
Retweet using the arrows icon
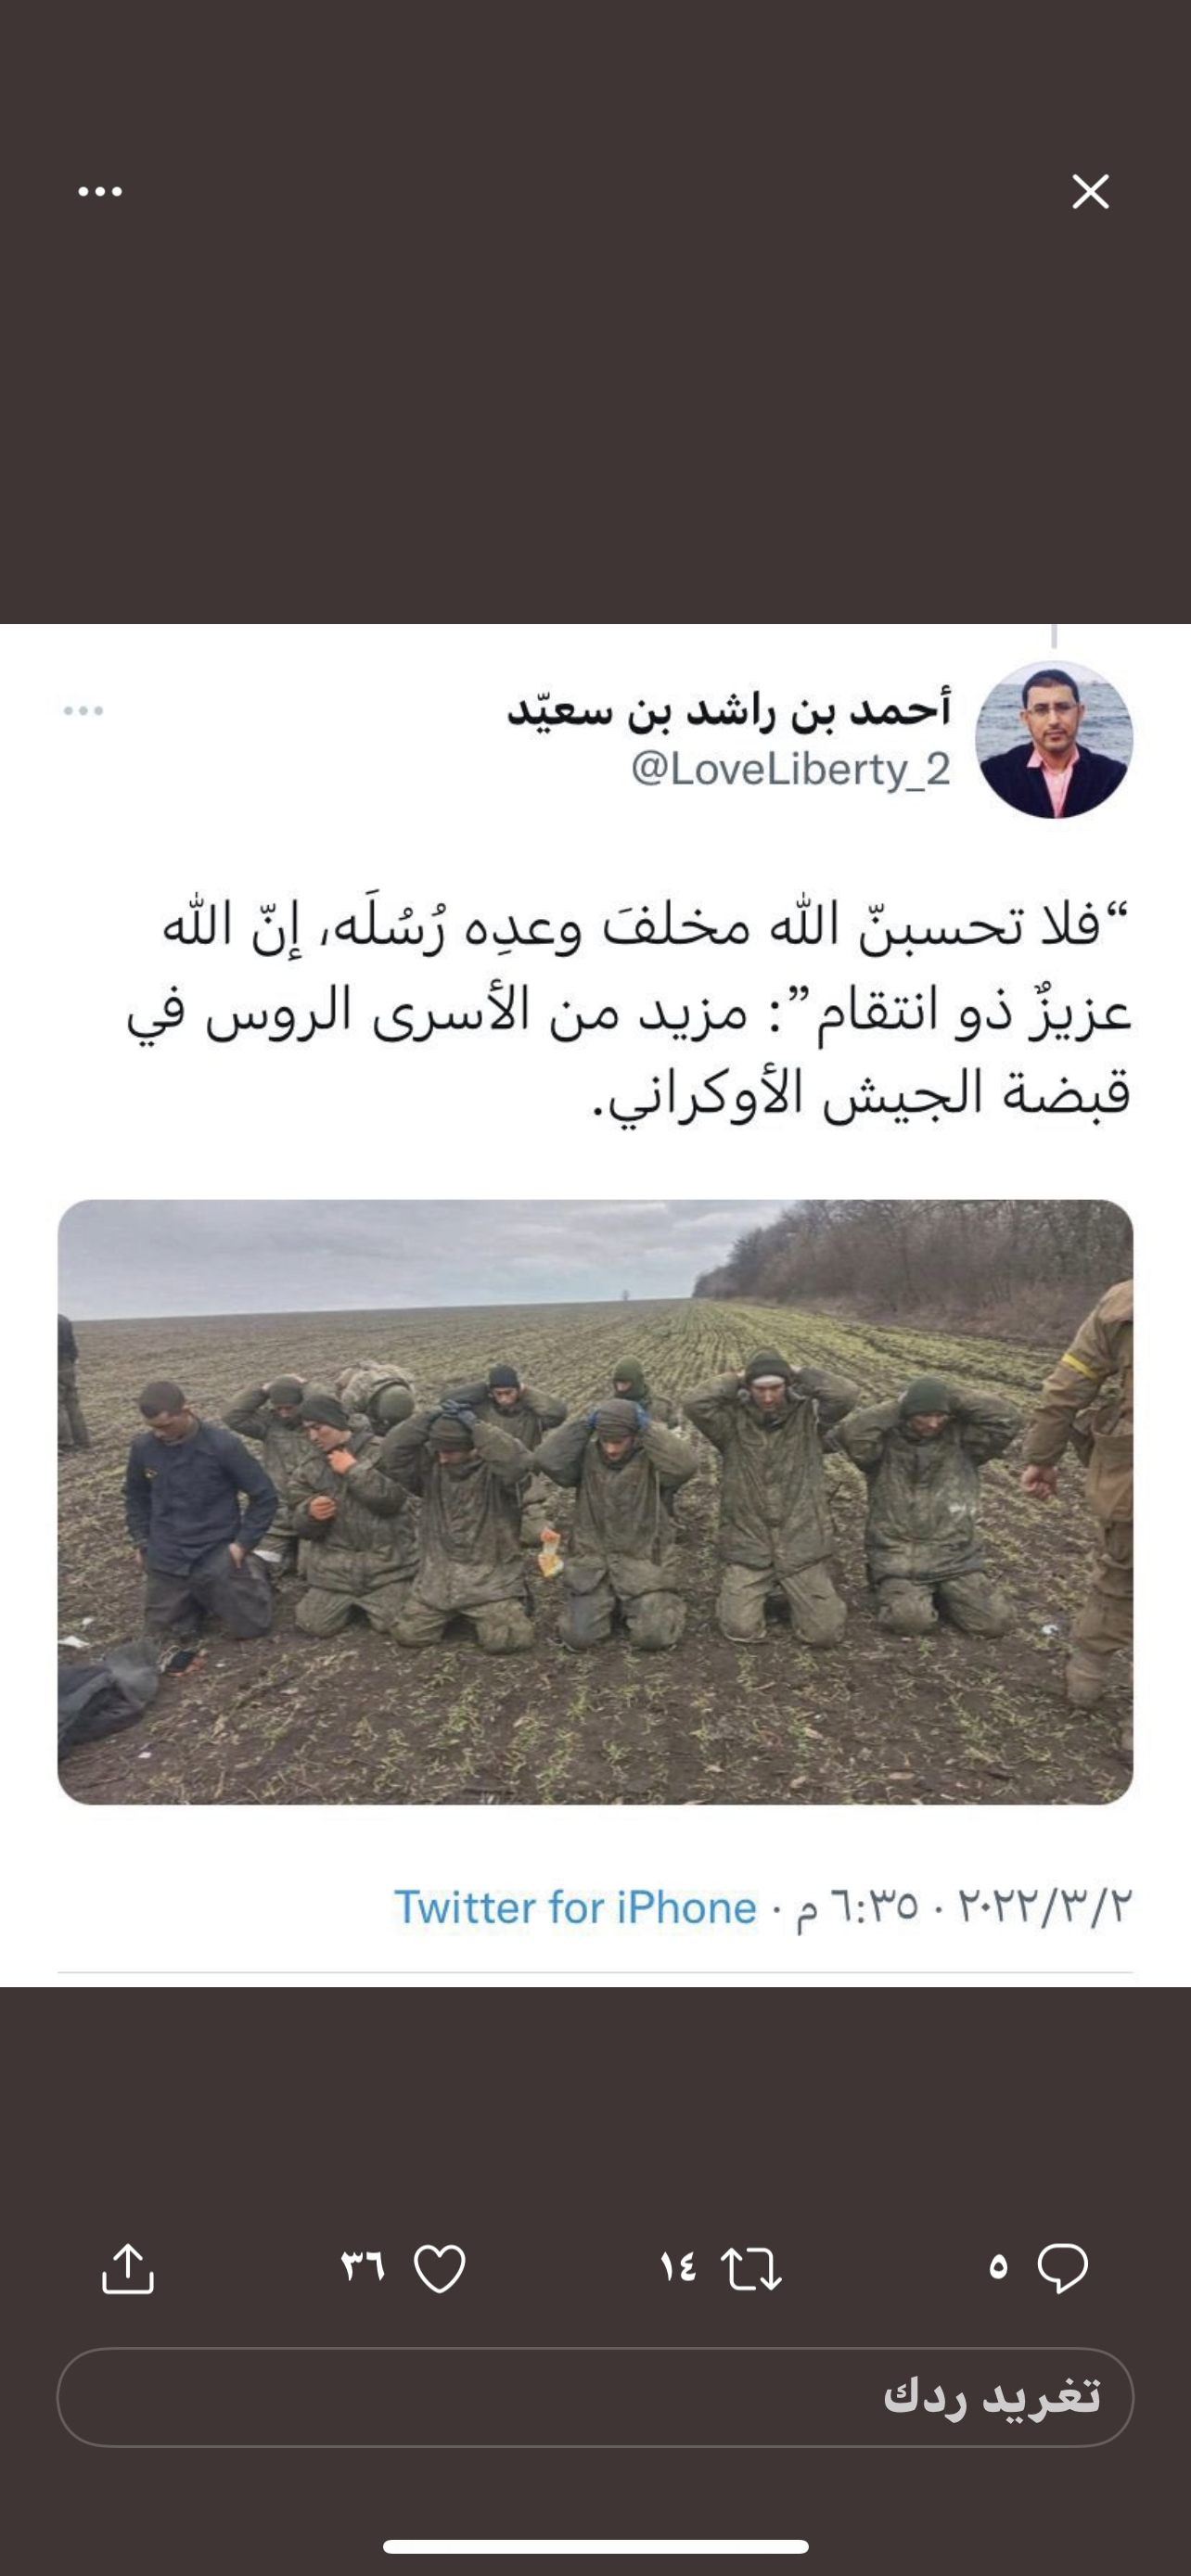click(x=751, y=2268)
